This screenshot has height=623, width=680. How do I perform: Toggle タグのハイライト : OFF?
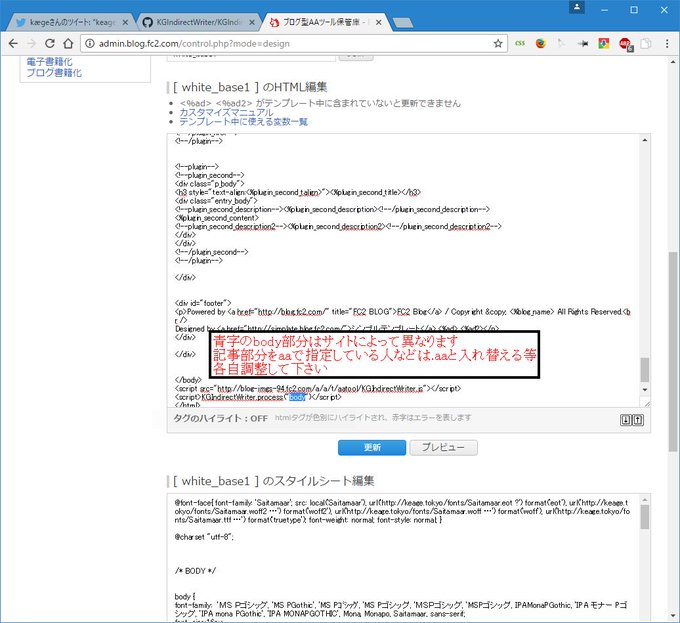click(x=220, y=418)
